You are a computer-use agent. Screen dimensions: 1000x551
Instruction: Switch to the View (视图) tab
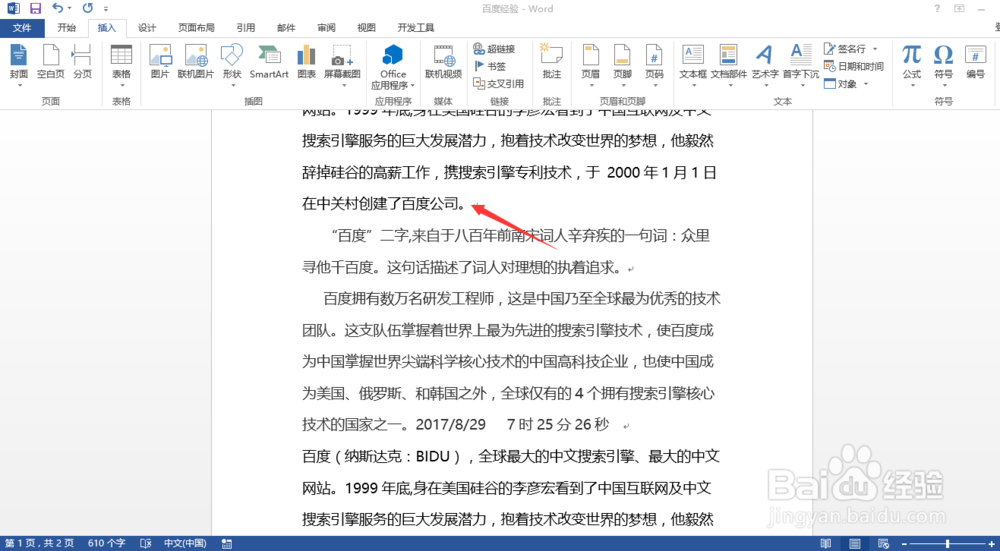[x=367, y=27]
